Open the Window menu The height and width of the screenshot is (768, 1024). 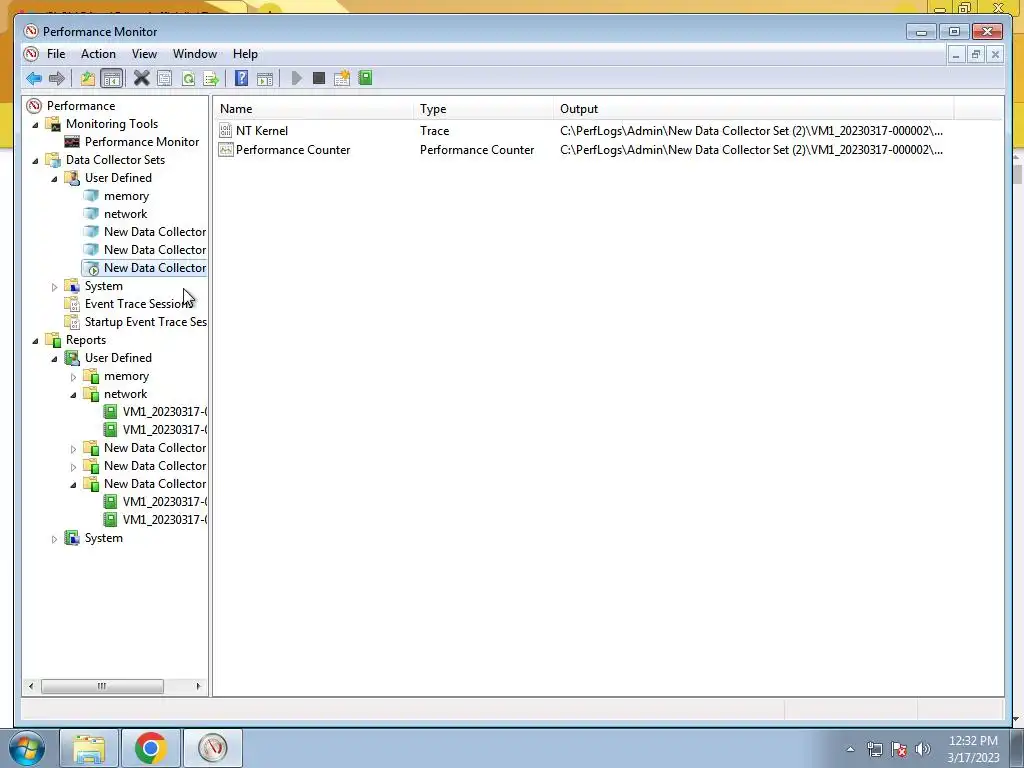click(195, 54)
